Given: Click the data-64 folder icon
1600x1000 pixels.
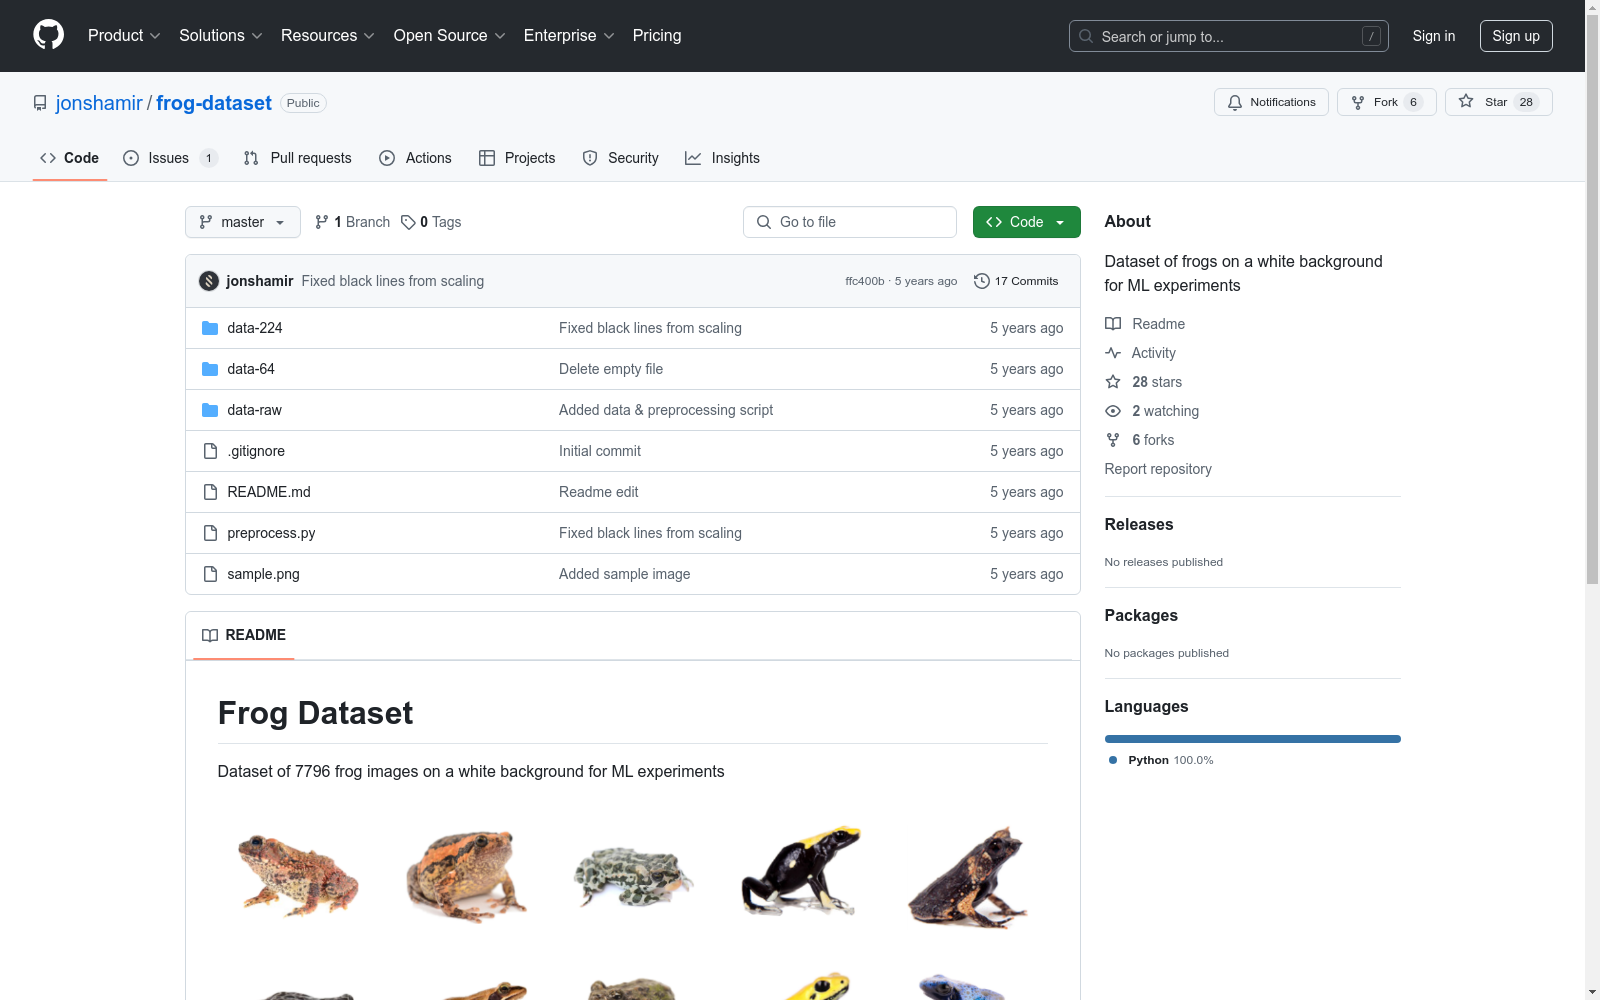Looking at the screenshot, I should point(210,369).
